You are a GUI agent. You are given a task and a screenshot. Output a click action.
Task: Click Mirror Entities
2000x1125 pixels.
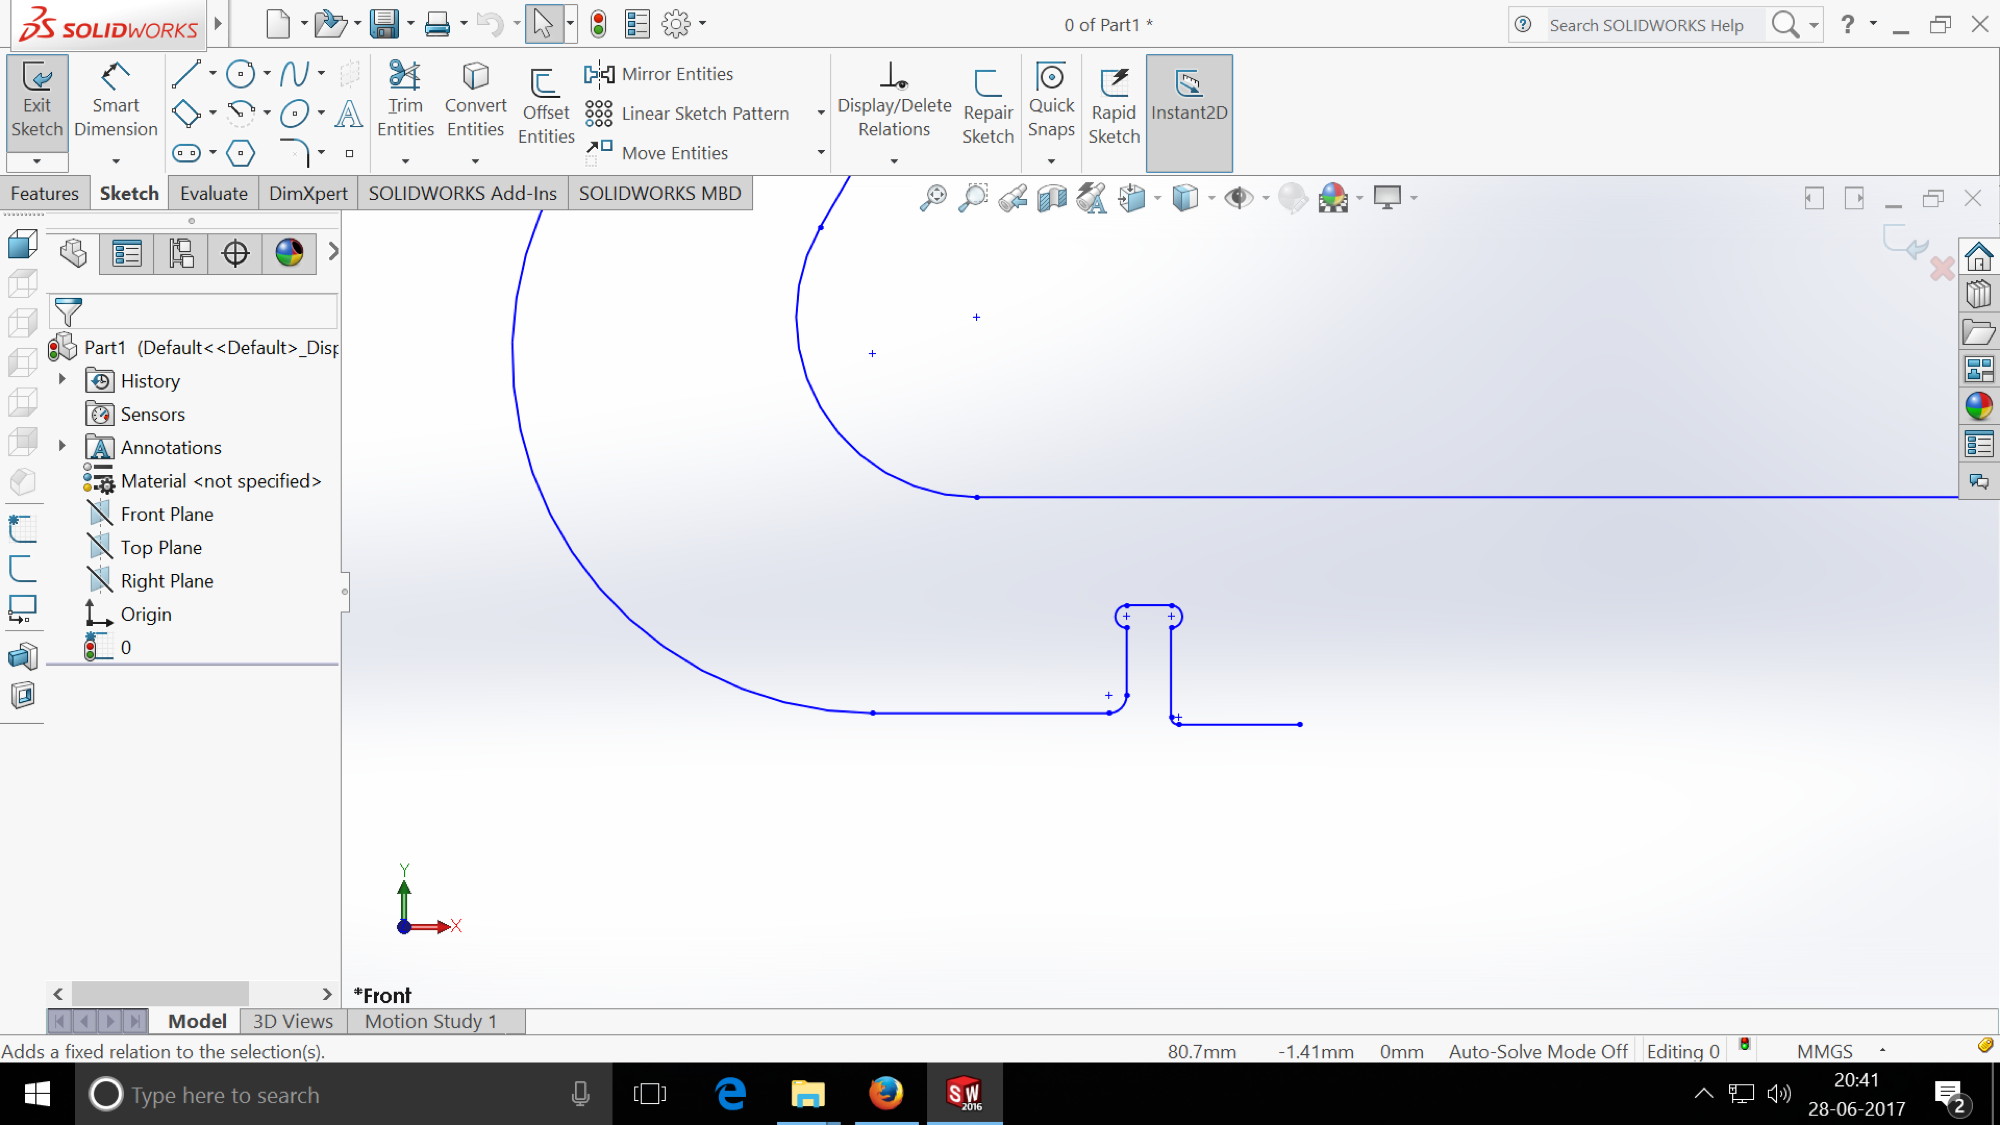coord(660,74)
